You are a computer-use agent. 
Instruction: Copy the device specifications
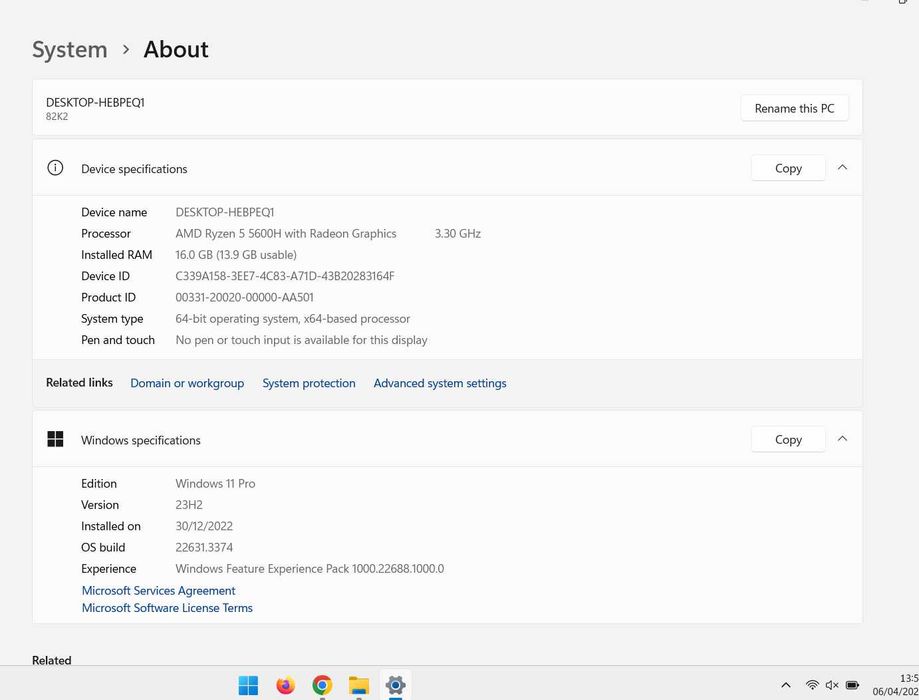pos(788,168)
